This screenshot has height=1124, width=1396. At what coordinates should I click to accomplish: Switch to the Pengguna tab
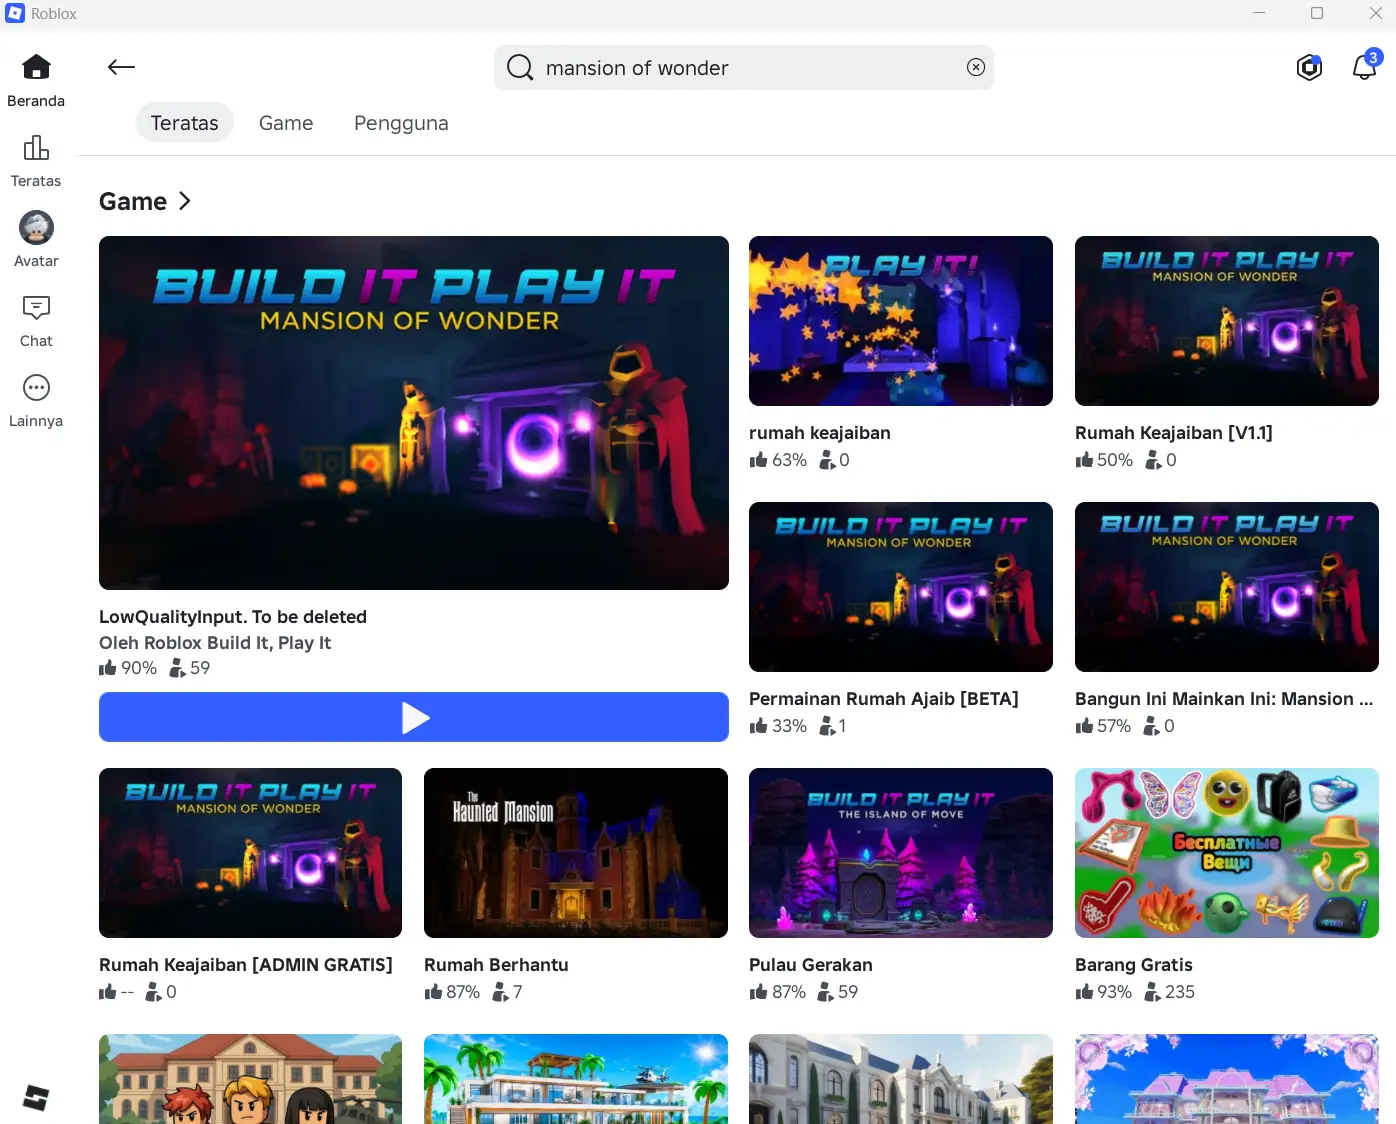tap(401, 123)
